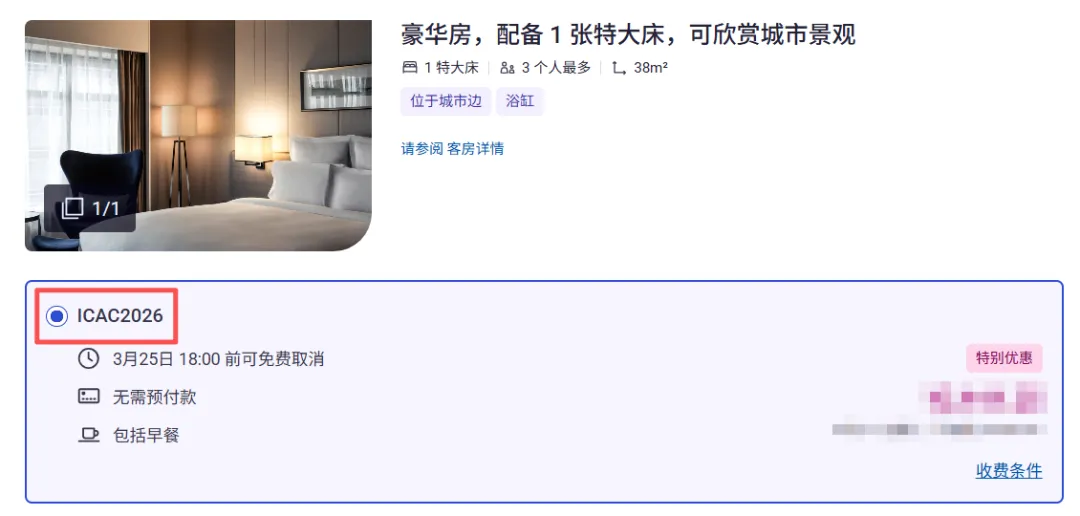The image size is (1080, 516).
Task: Click the 特别优惠 special offer badge
Action: click(x=1004, y=358)
